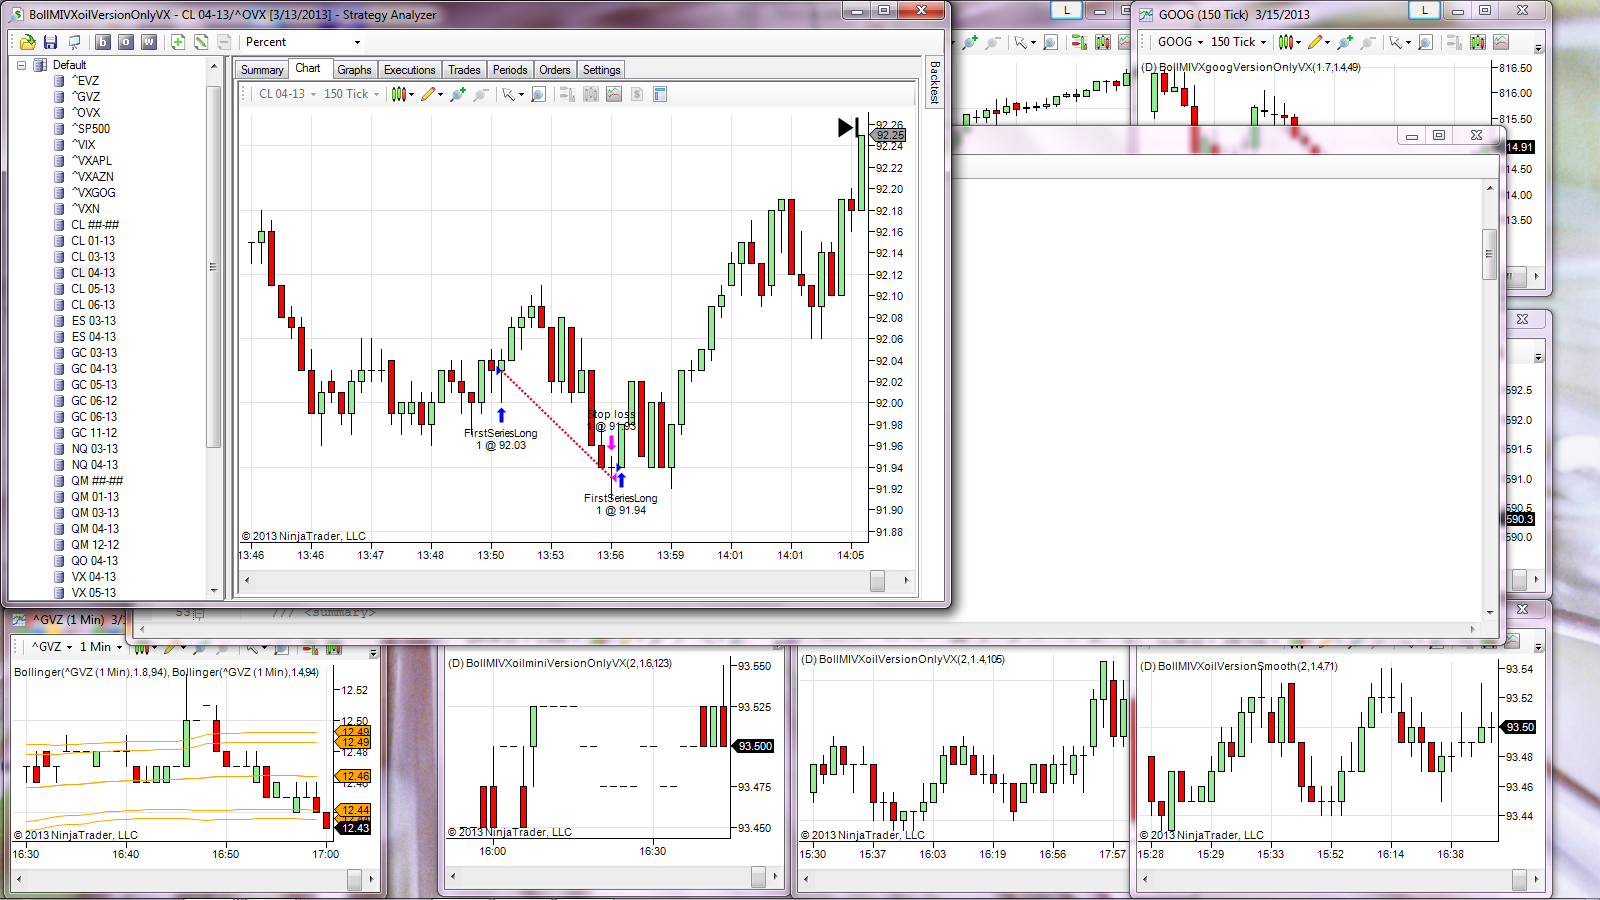Switch to the Periods tab
The height and width of the screenshot is (900, 1600).
point(510,70)
